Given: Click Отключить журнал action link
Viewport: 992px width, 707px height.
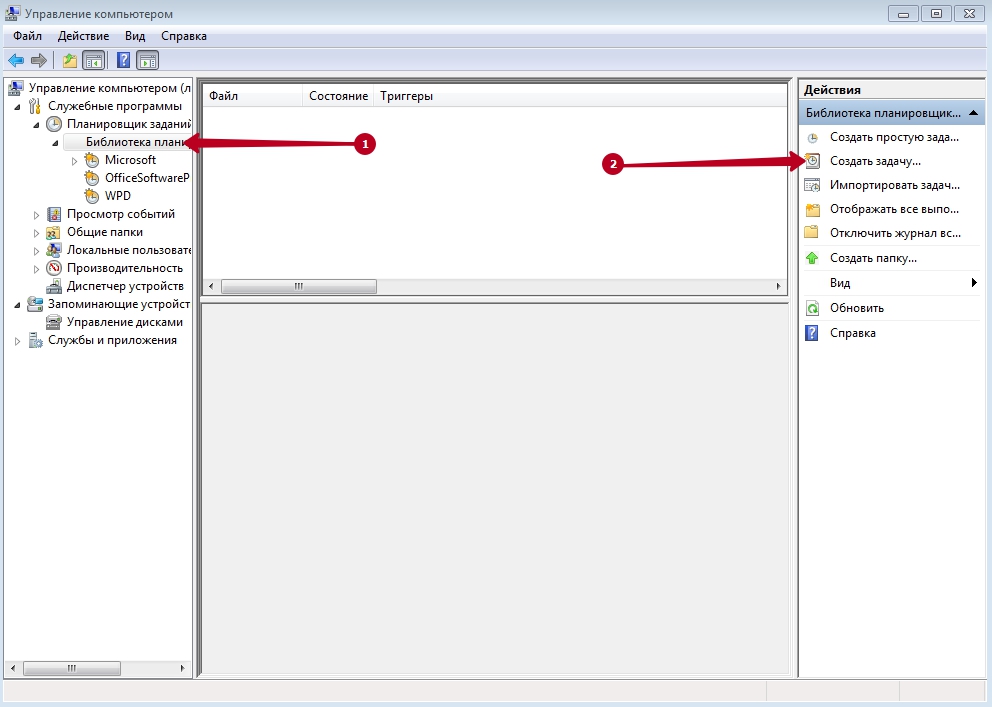Looking at the screenshot, I should pyautogui.click(x=895, y=233).
